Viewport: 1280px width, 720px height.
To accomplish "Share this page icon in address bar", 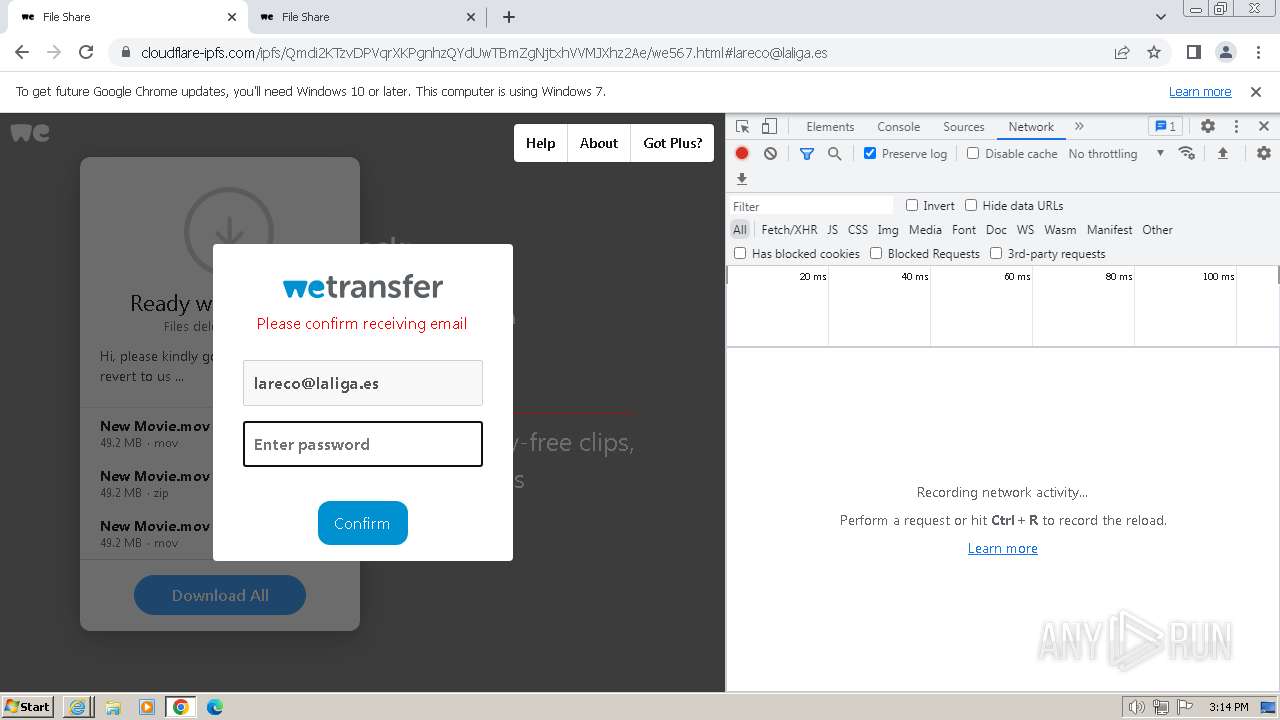I will (x=1122, y=52).
